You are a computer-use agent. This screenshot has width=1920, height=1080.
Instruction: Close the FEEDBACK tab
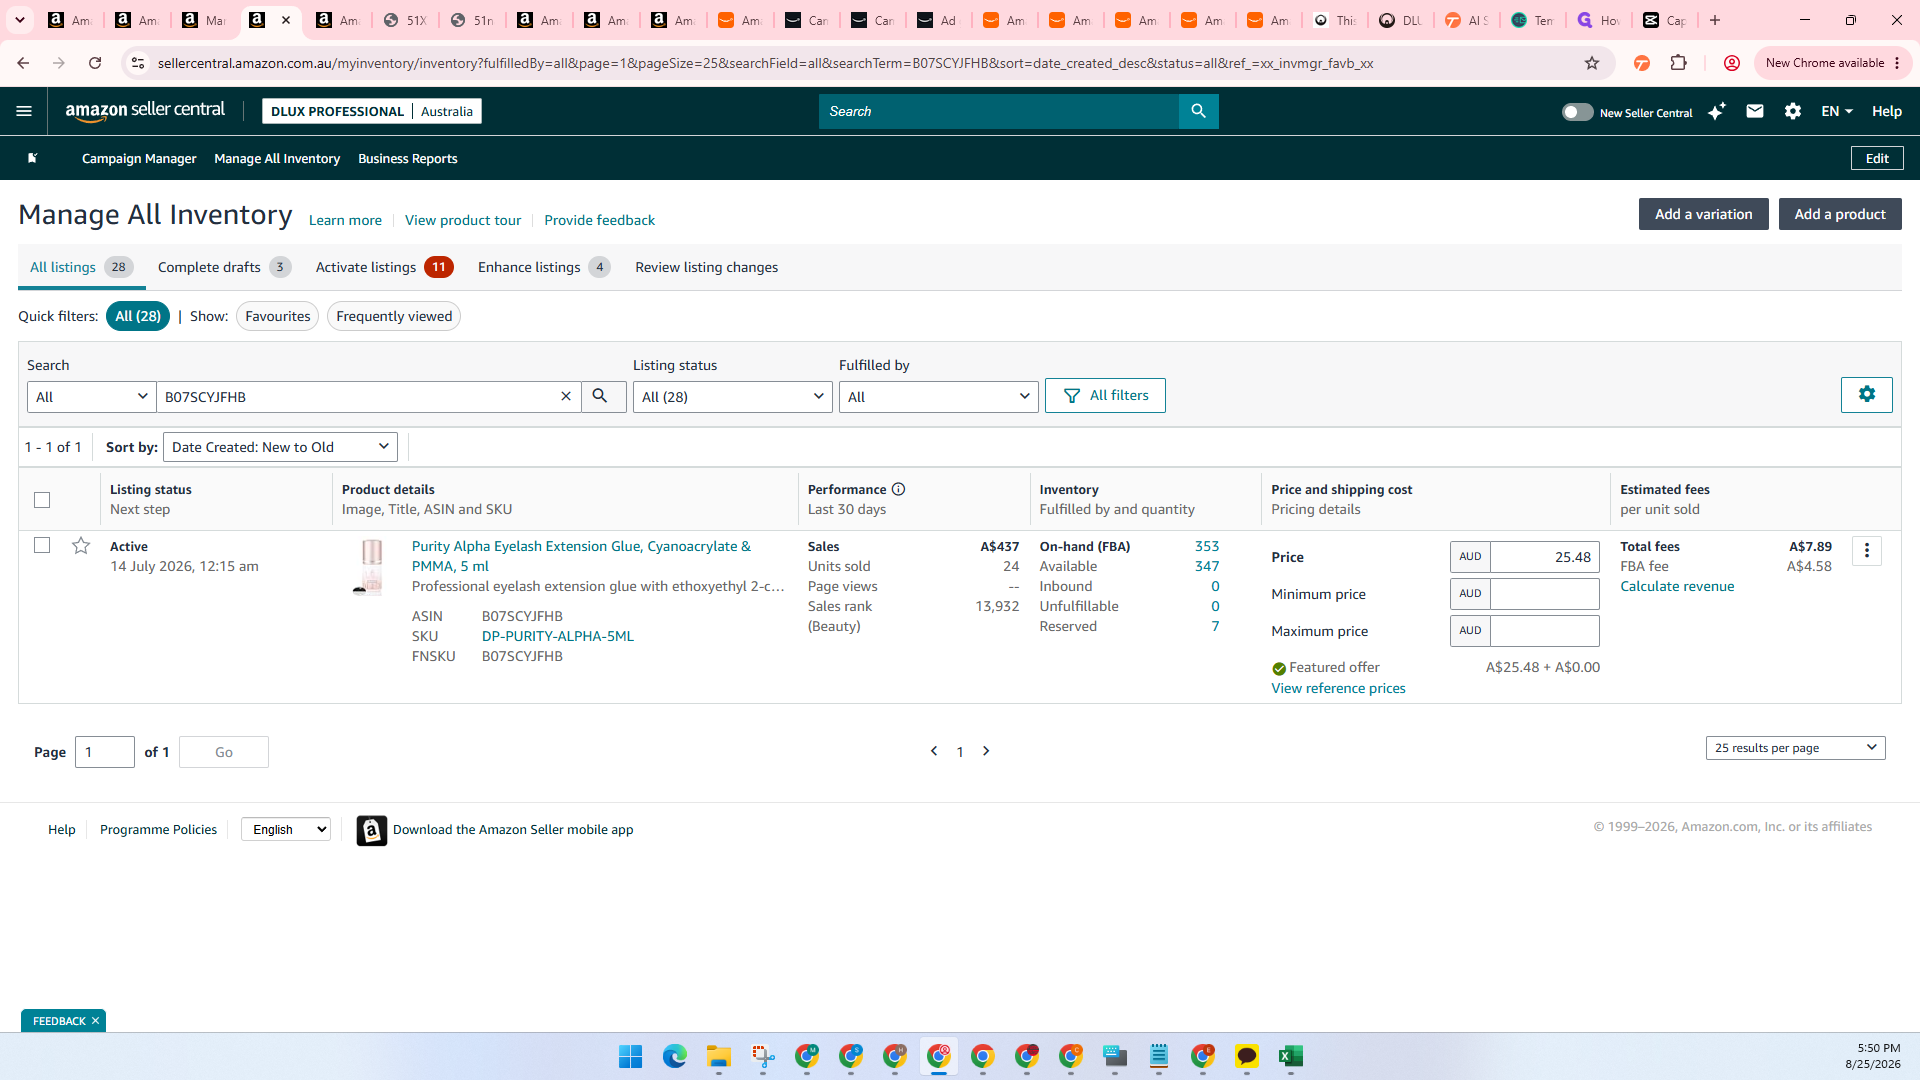tap(95, 1021)
